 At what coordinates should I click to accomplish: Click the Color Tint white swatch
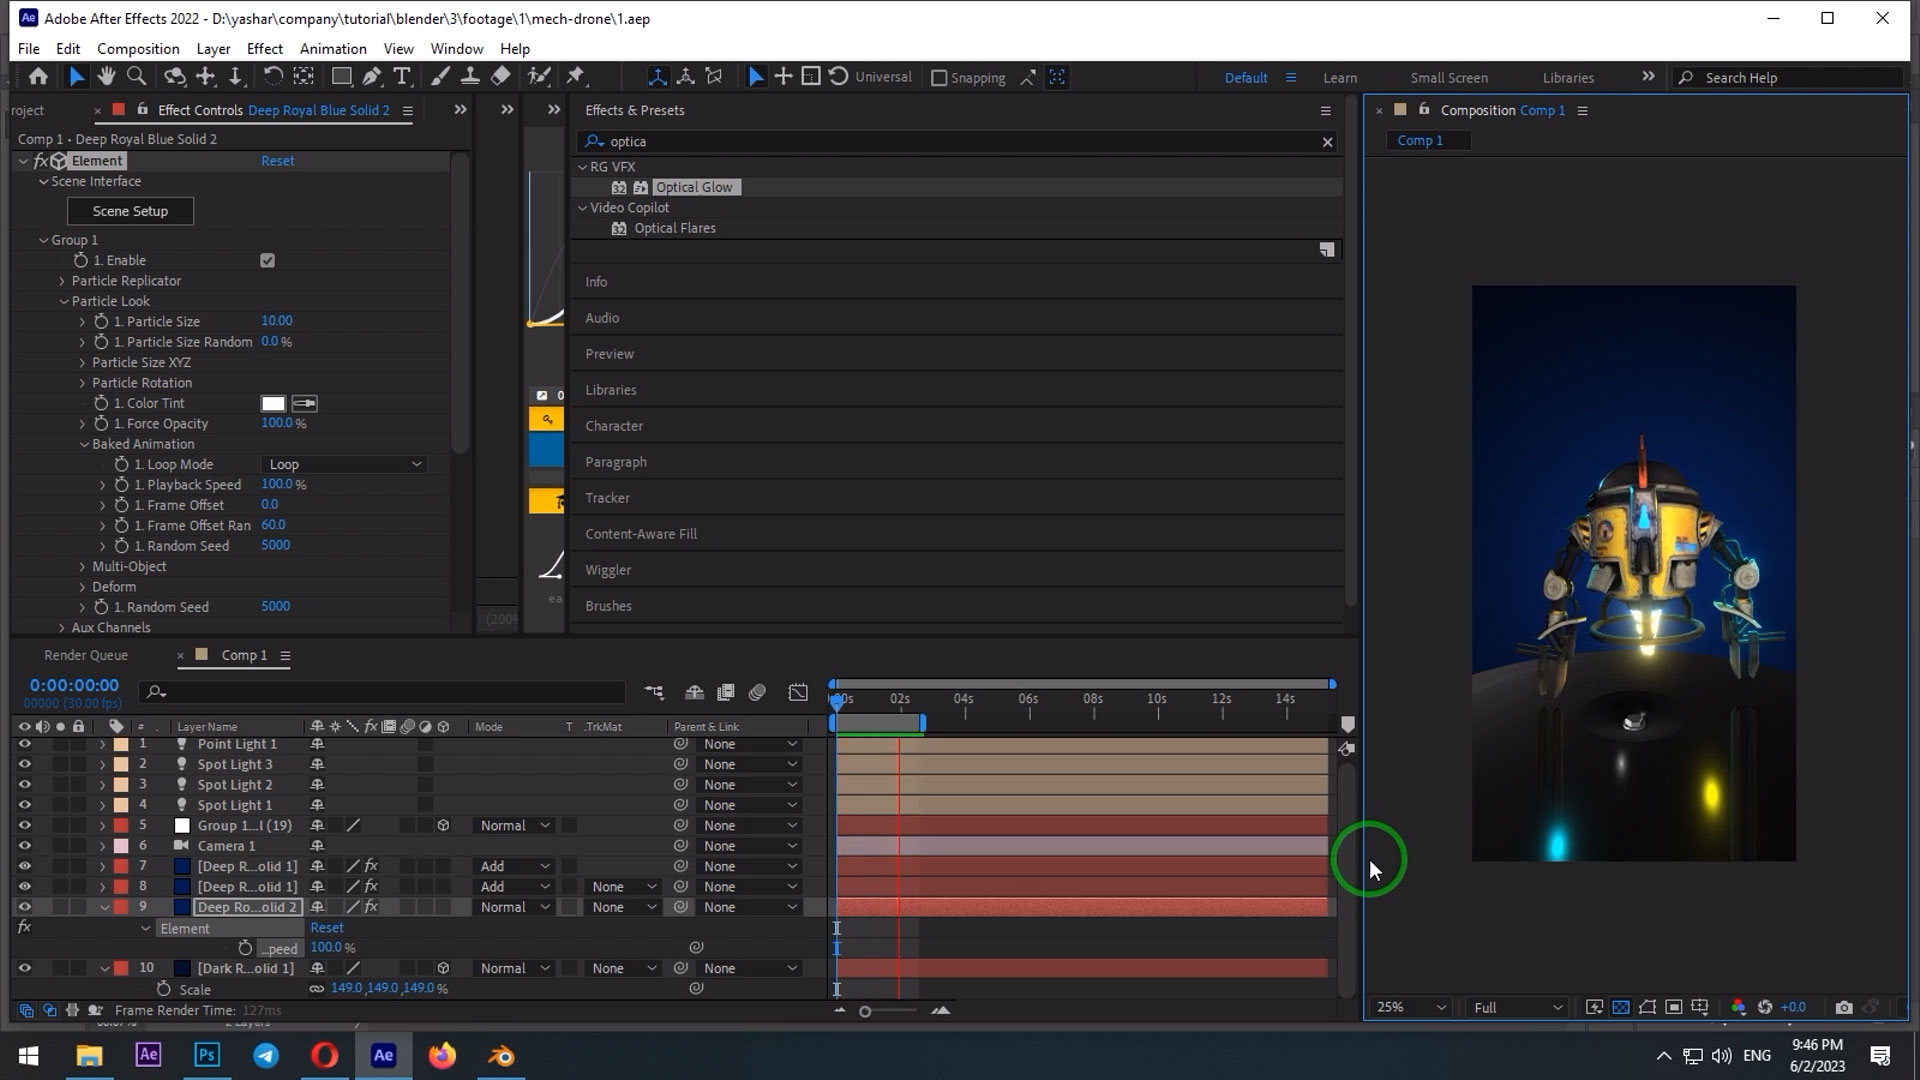click(x=273, y=403)
